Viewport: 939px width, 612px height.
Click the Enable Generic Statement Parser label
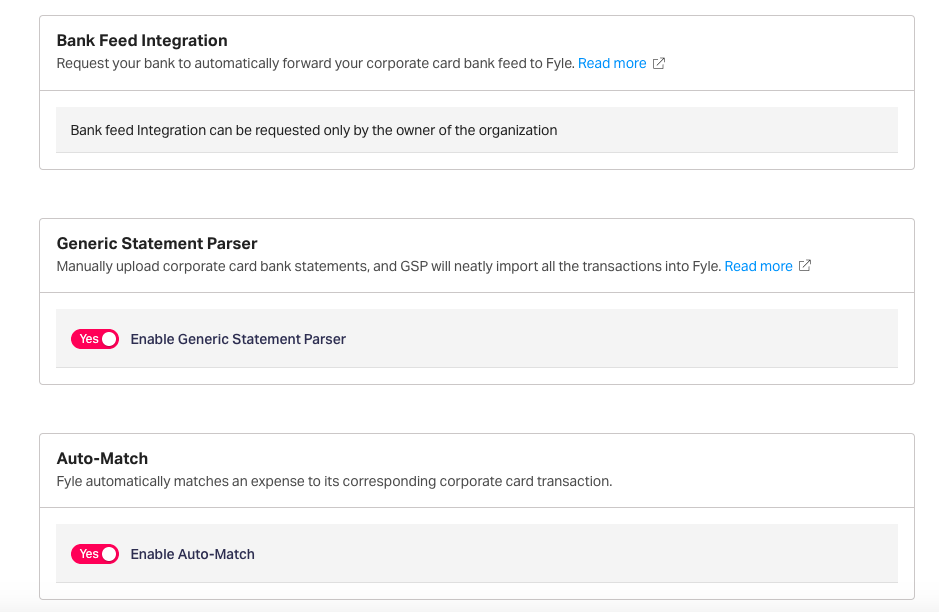238,339
